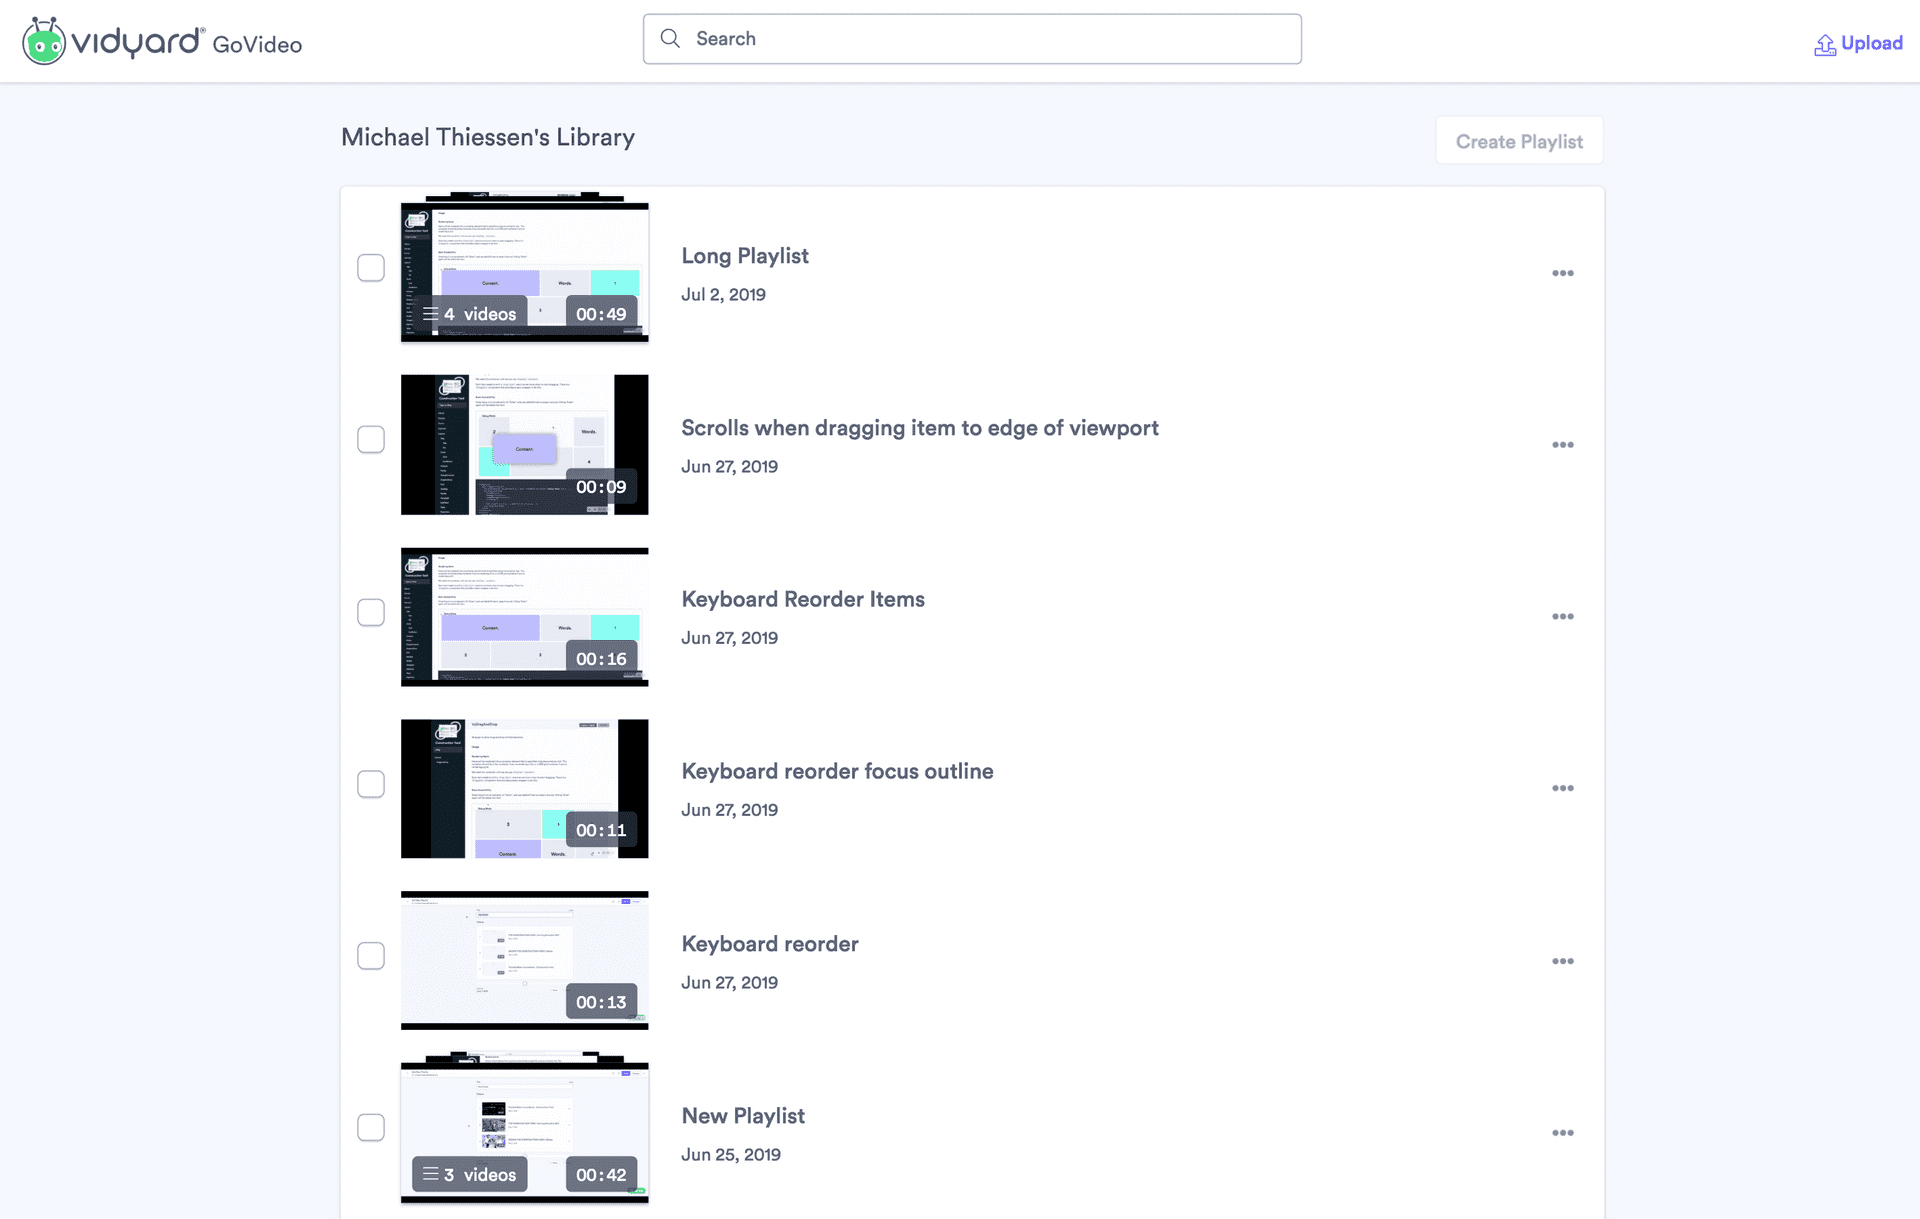The height and width of the screenshot is (1219, 1920).
Task: Click the Jun 25, 2019 date
Action: coord(731,1155)
